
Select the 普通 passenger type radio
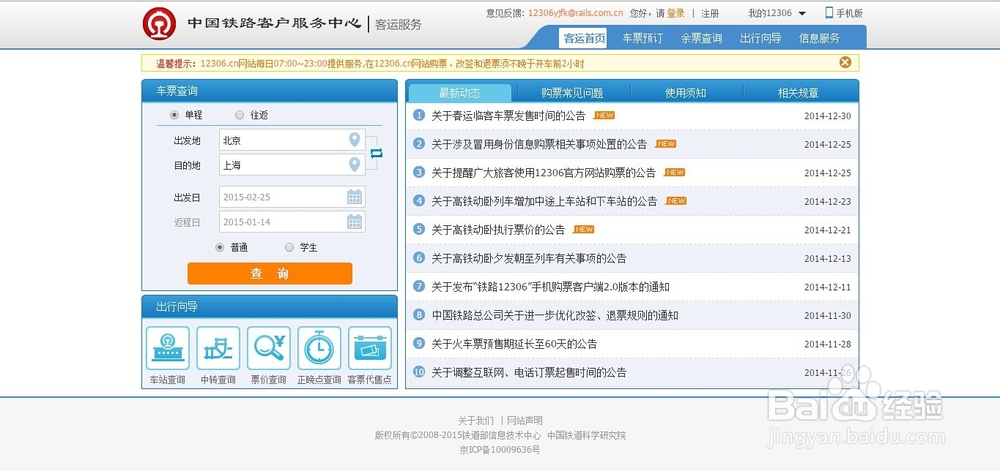(x=220, y=247)
